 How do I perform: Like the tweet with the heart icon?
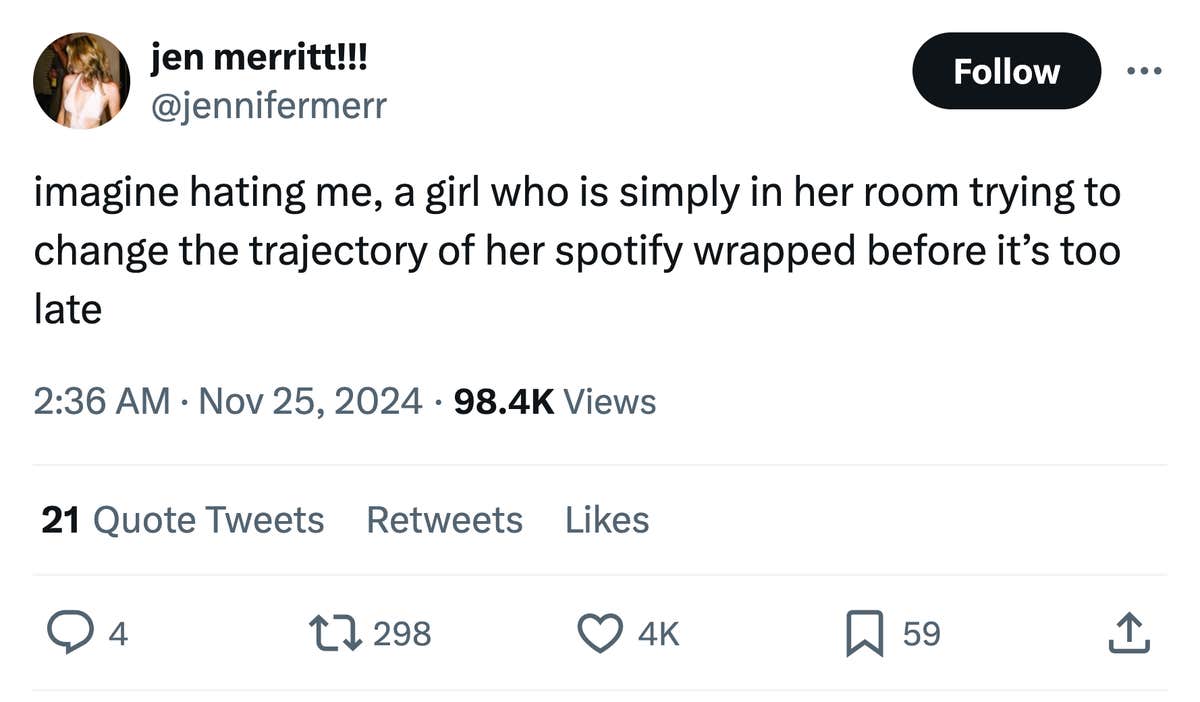(600, 633)
